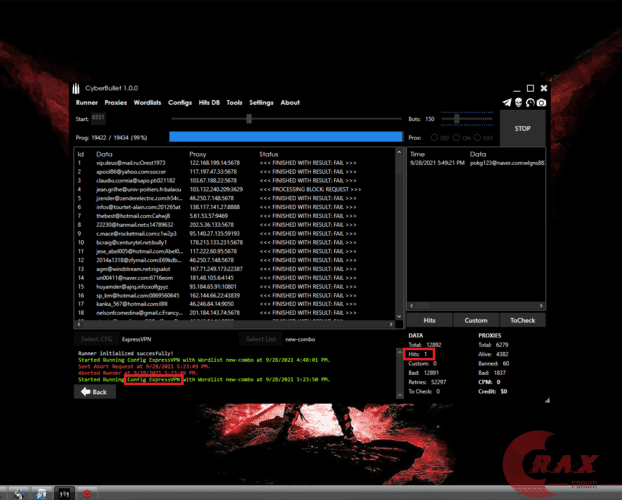Click the Proxy column header

point(198,154)
